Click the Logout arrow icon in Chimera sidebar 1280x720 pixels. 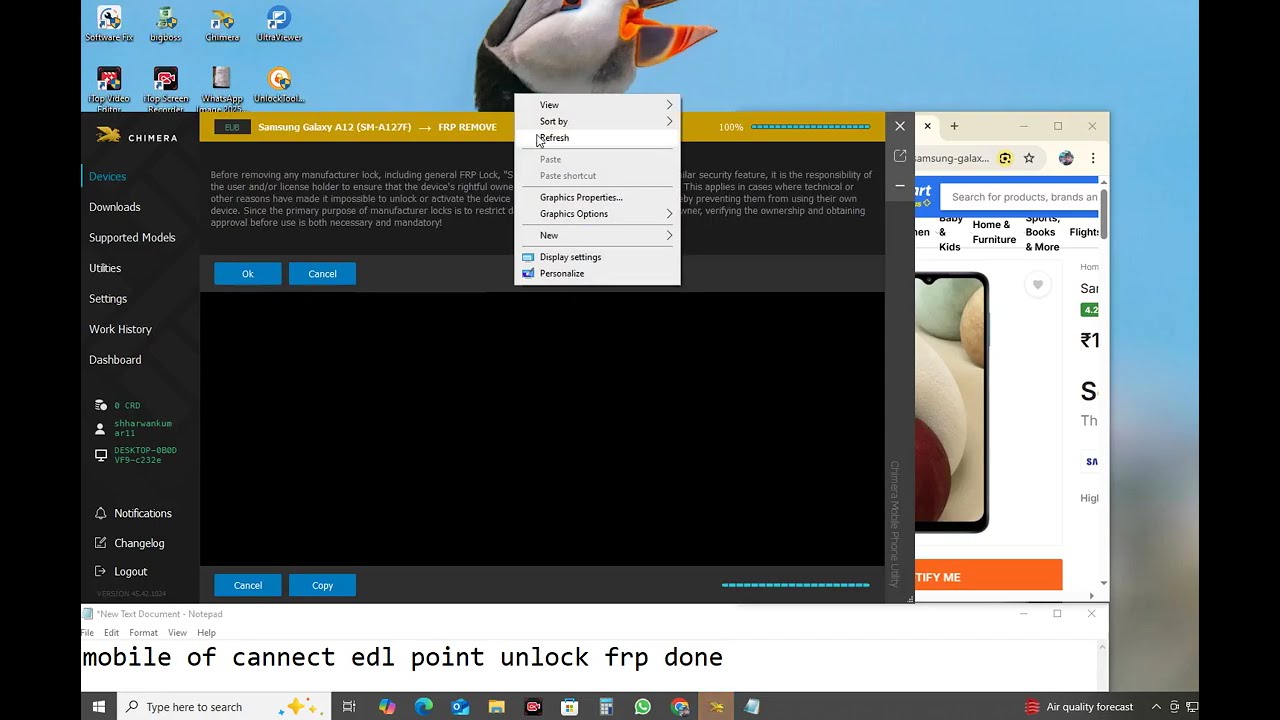100,572
